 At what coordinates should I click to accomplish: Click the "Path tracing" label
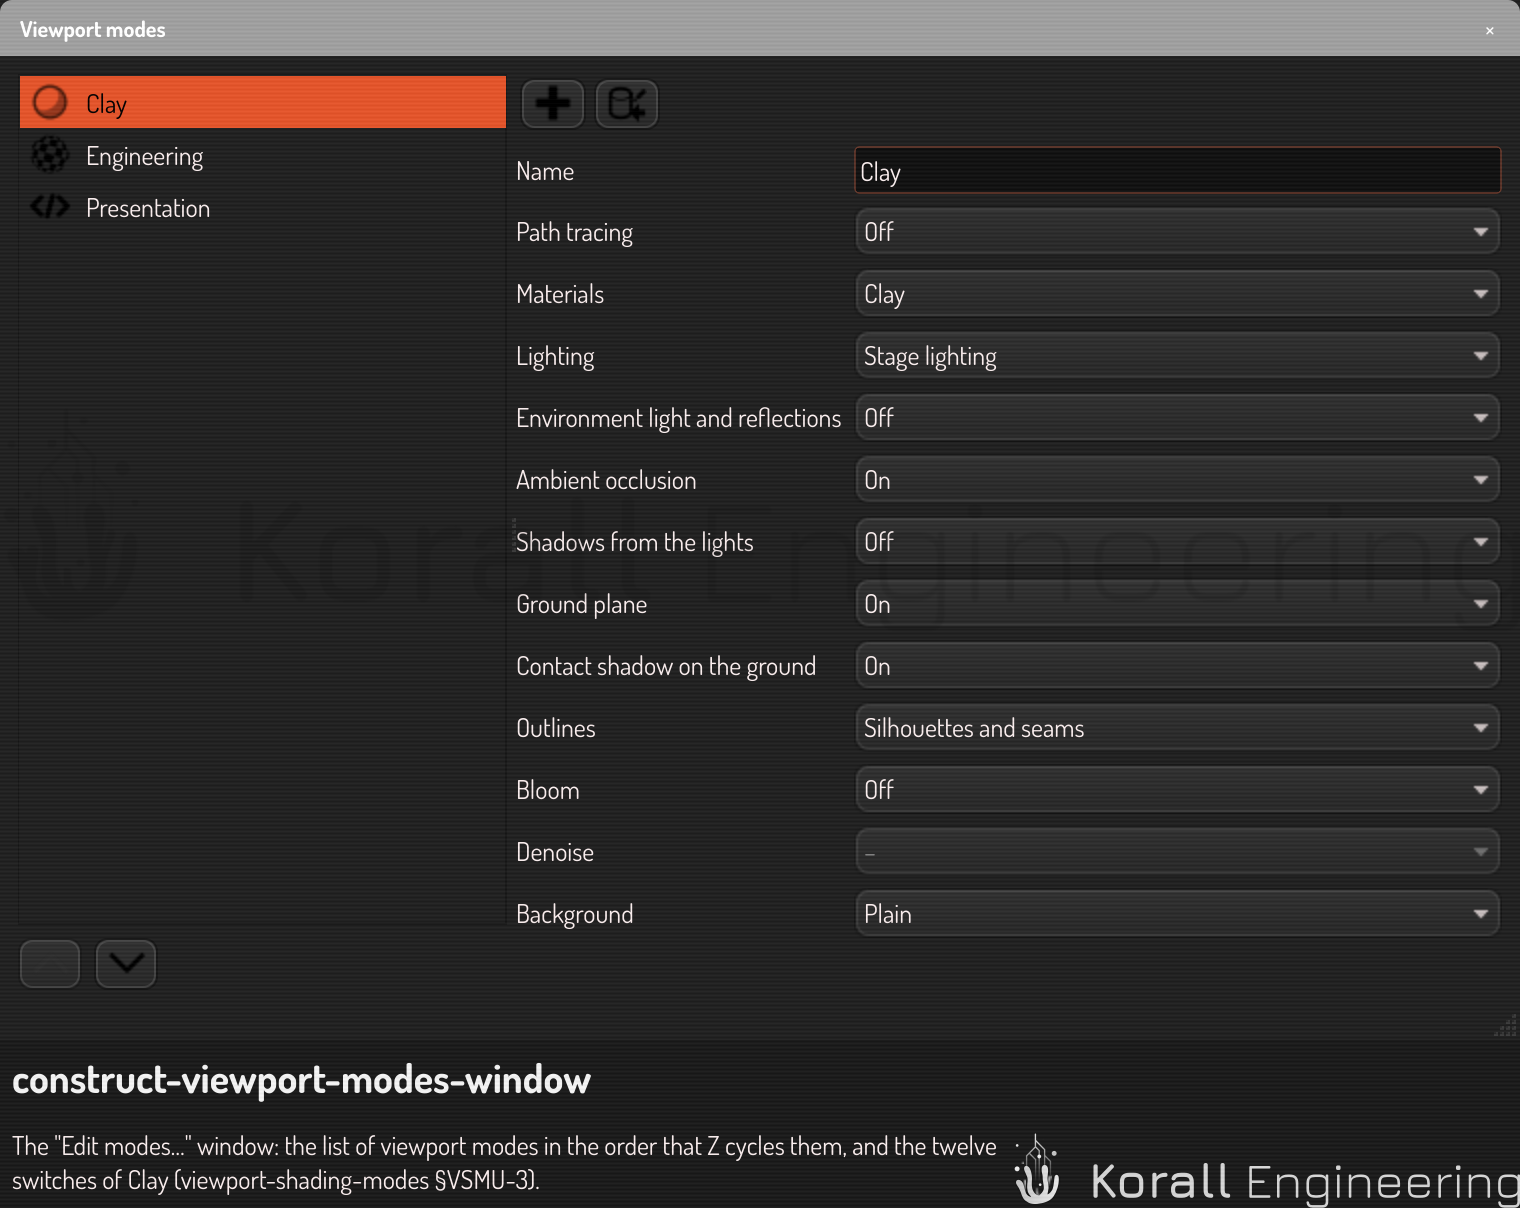click(x=574, y=233)
